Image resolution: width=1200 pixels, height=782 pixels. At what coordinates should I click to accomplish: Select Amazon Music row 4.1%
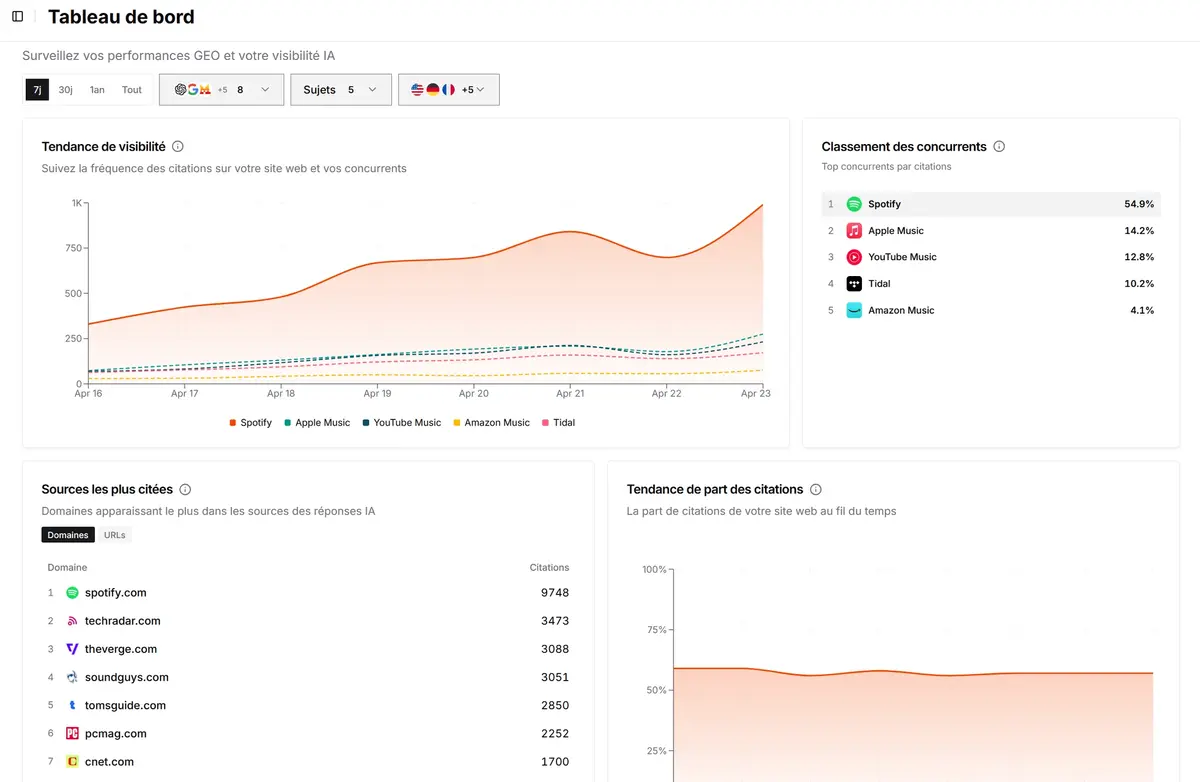991,311
